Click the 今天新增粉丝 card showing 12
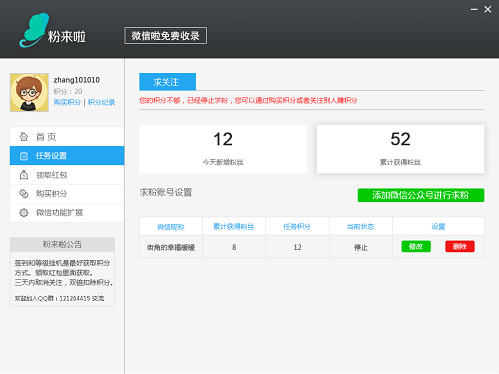 pyautogui.click(x=223, y=149)
